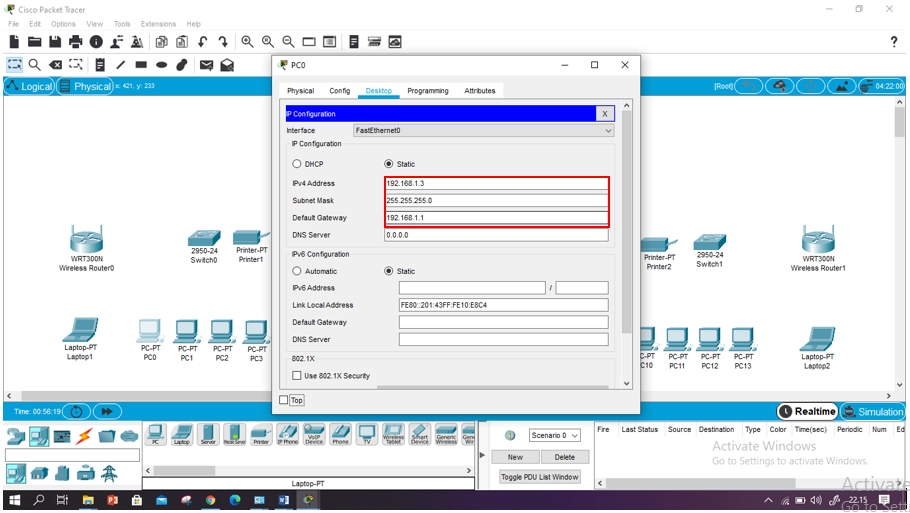Screen dimensions: 910x513
Task: Select the Static IPv6 radio button
Action: click(x=388, y=271)
